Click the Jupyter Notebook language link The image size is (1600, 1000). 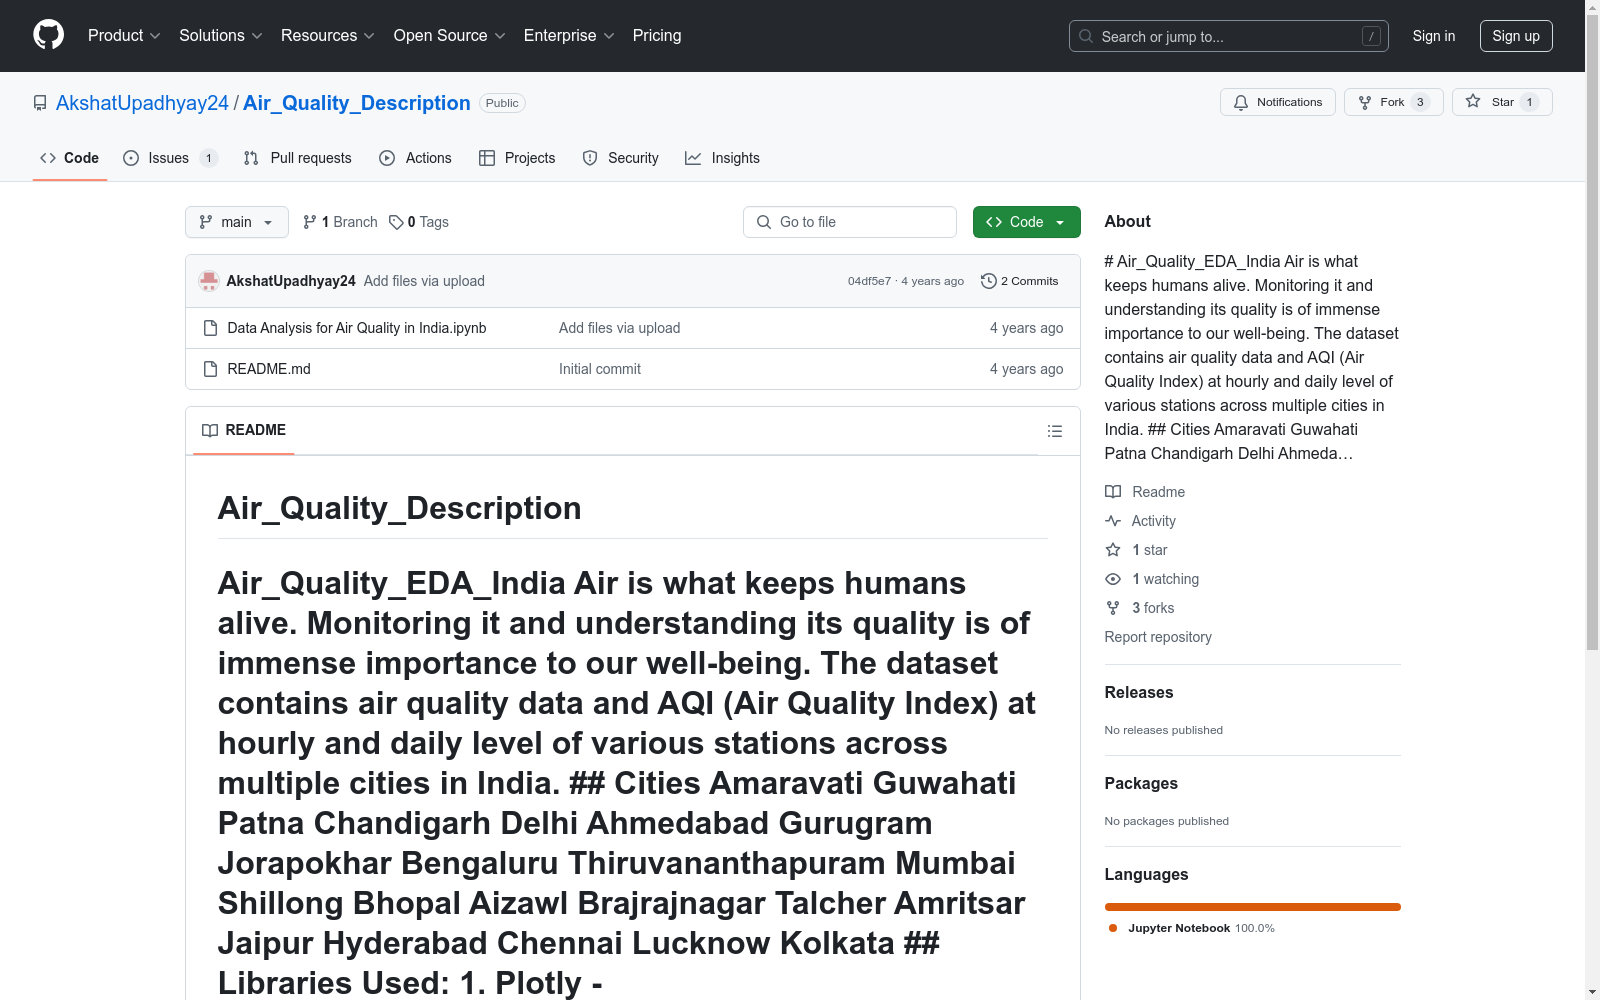click(1191, 928)
